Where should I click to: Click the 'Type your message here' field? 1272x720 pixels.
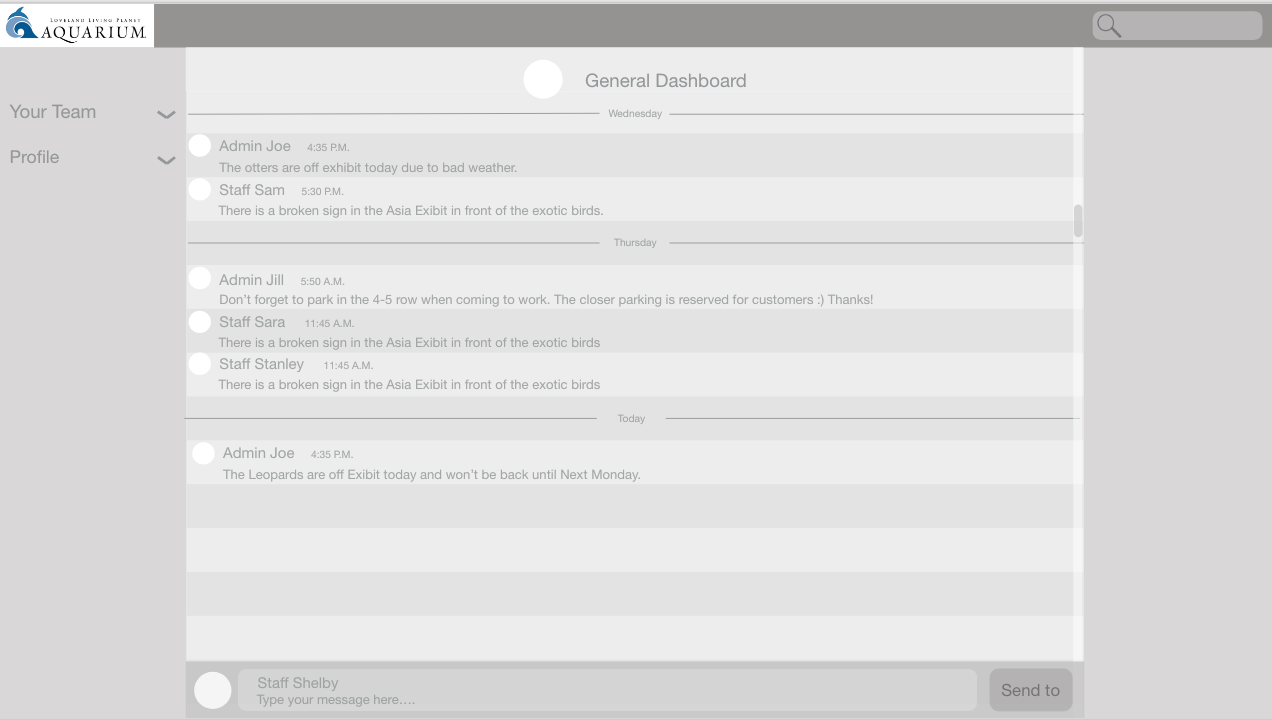[607, 690]
